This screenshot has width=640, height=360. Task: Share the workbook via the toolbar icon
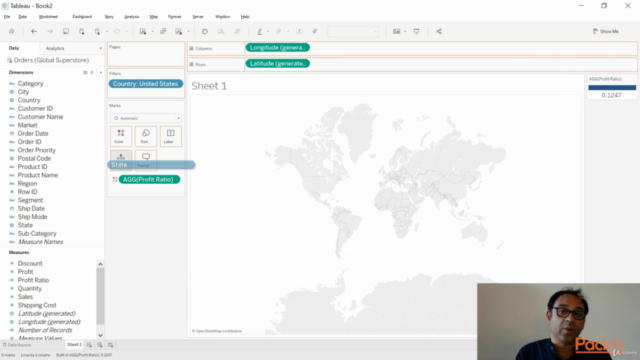coord(439,31)
